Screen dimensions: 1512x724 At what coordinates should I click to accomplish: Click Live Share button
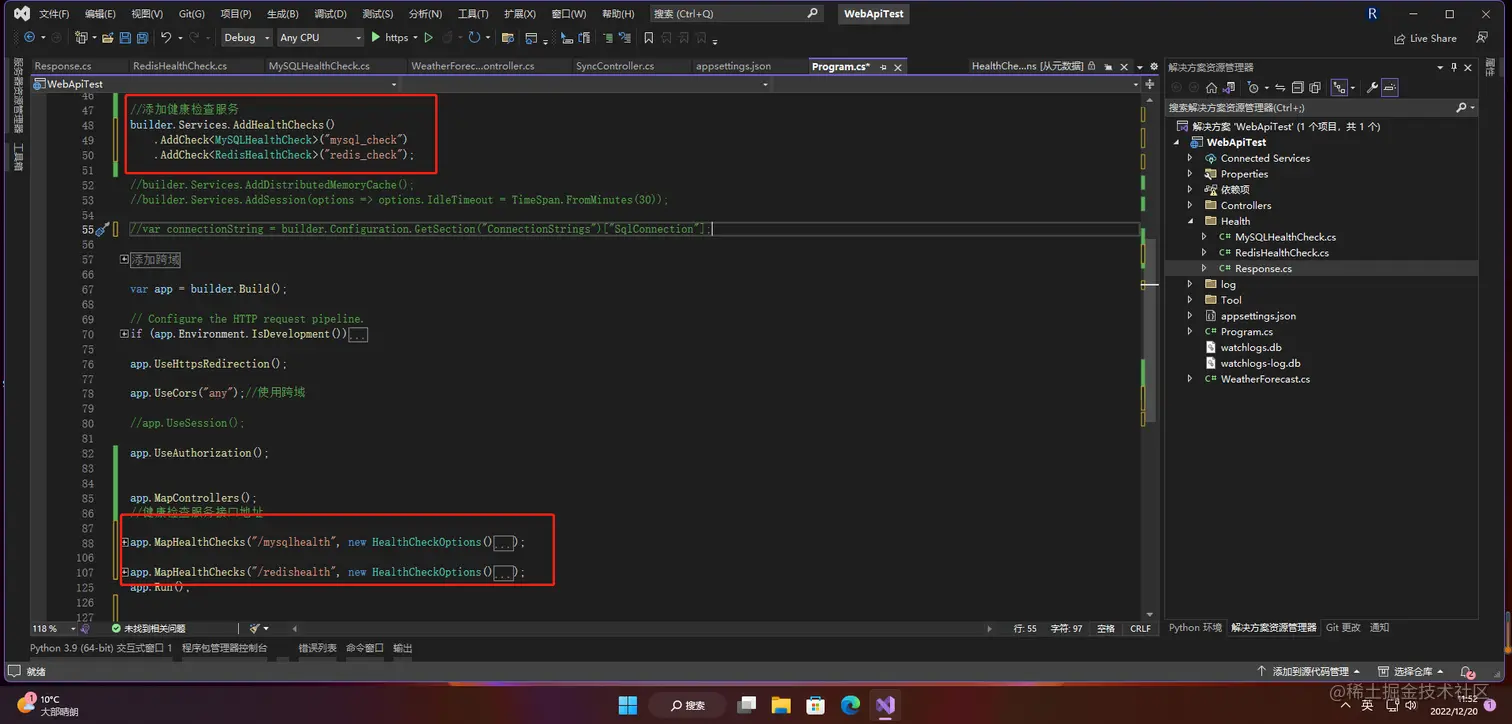point(1425,38)
